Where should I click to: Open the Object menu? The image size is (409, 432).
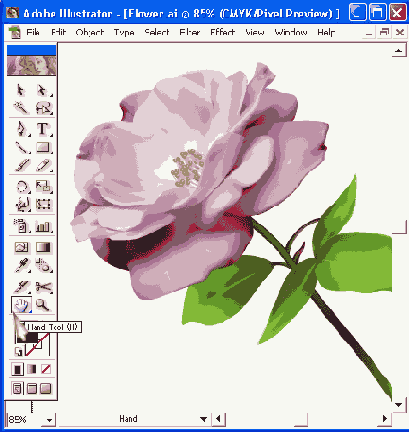coord(90,32)
